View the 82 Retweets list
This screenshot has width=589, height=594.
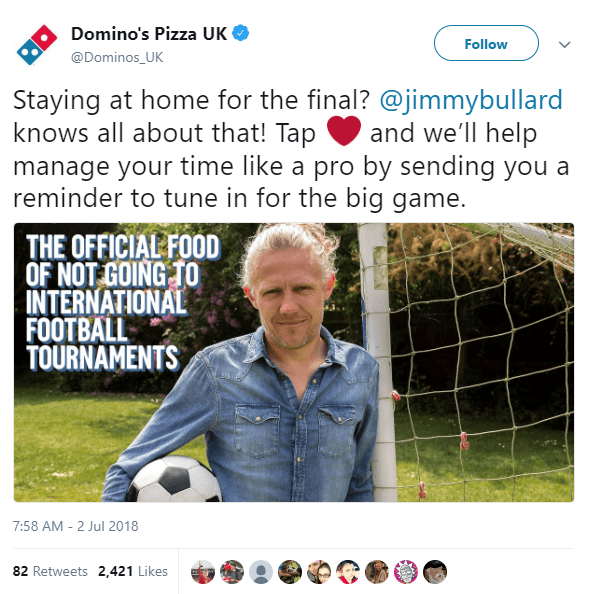50,571
